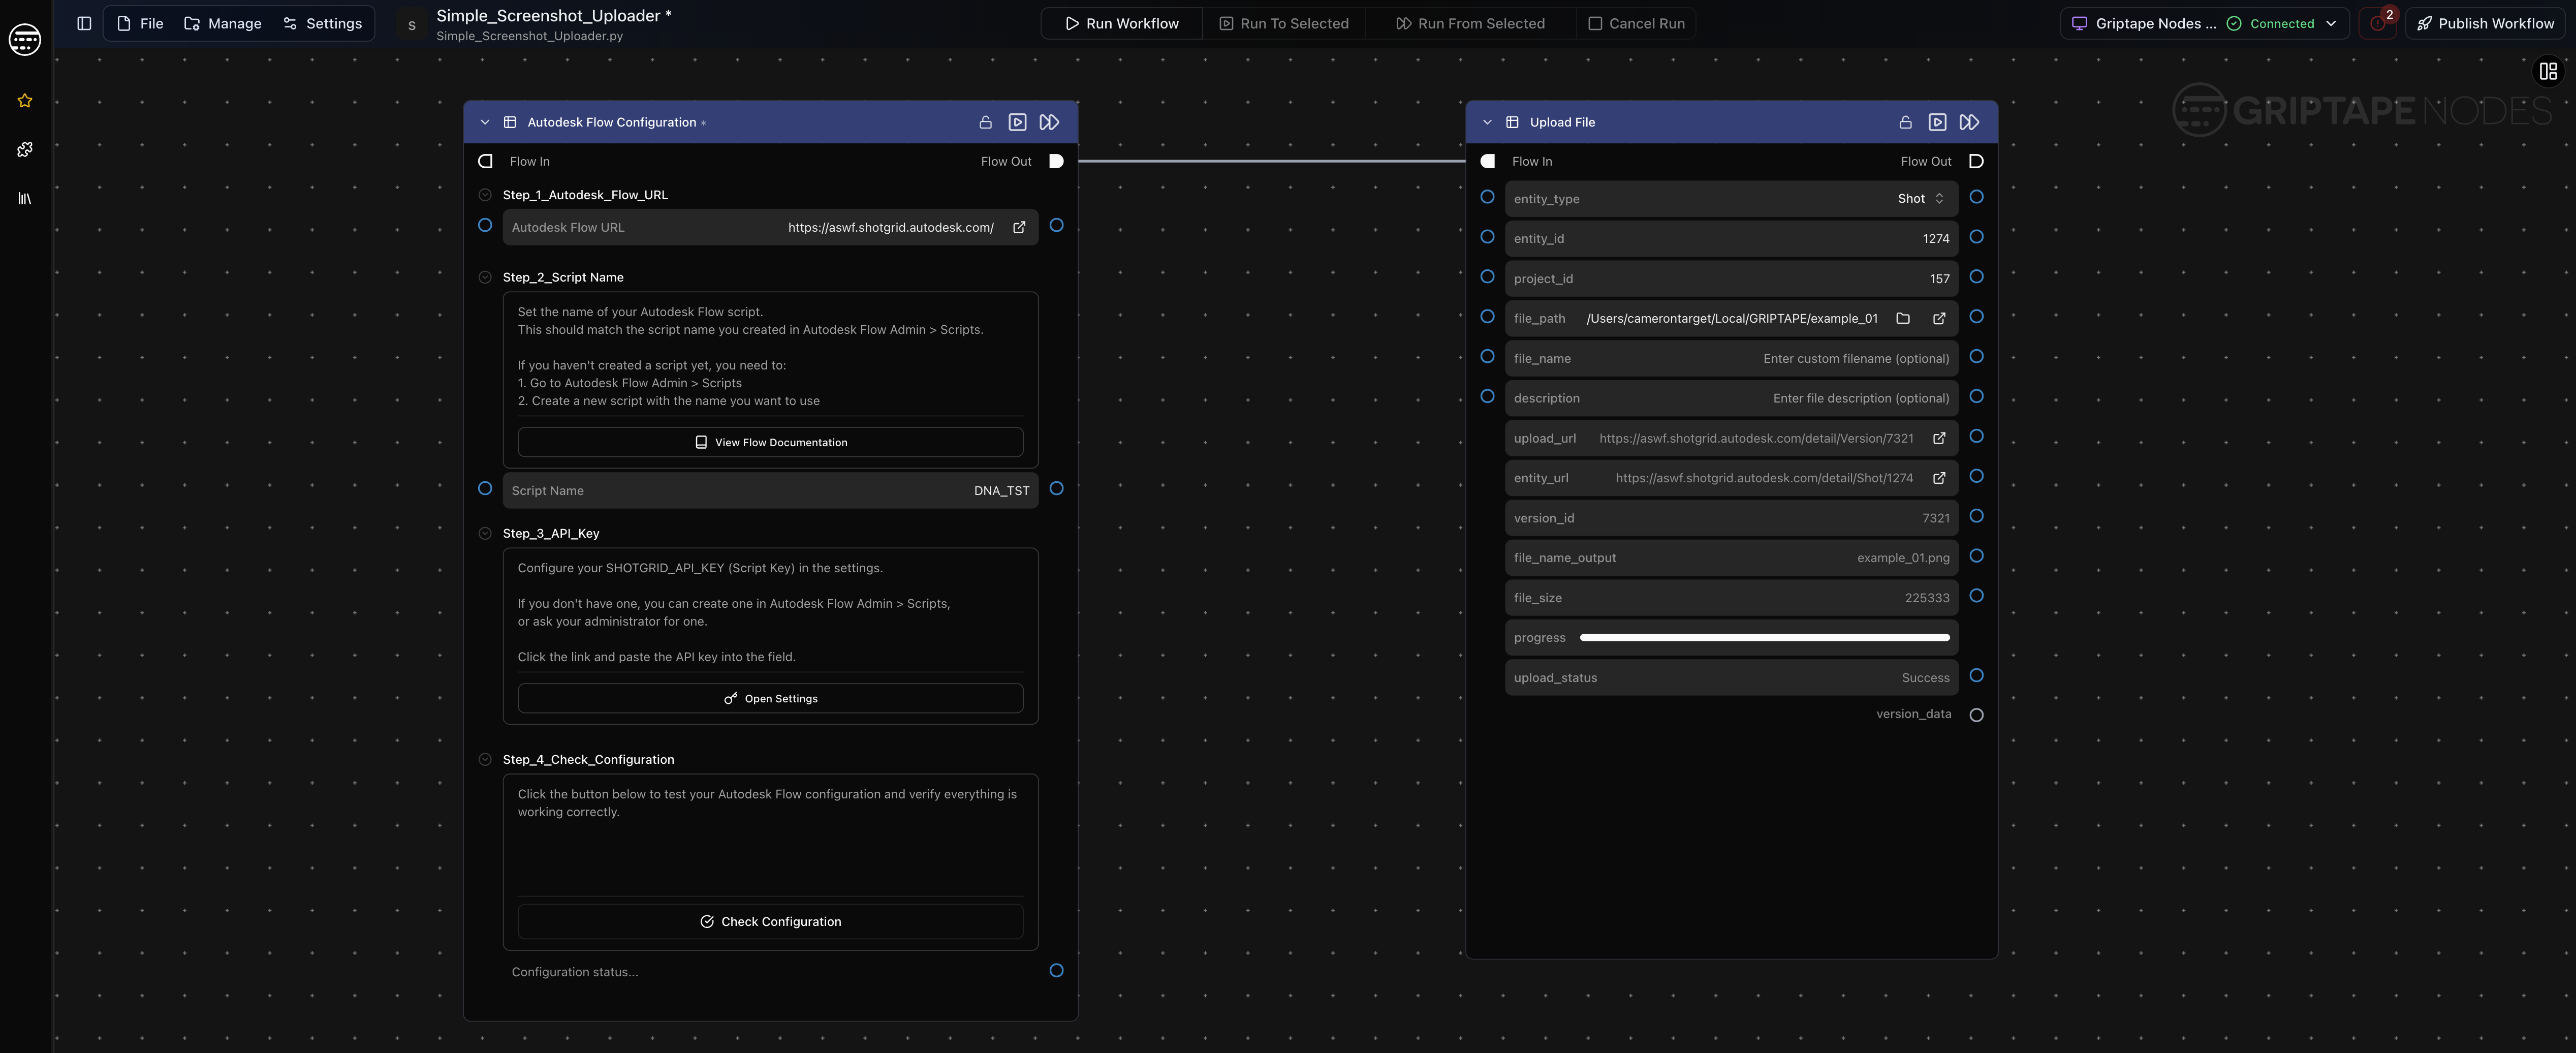
Task: Click the upload_status output port
Action: [1976, 676]
